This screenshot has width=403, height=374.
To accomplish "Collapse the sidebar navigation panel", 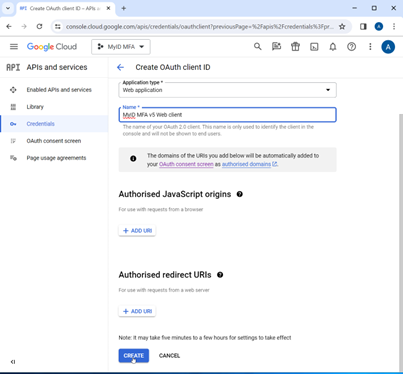I will (x=13, y=362).
